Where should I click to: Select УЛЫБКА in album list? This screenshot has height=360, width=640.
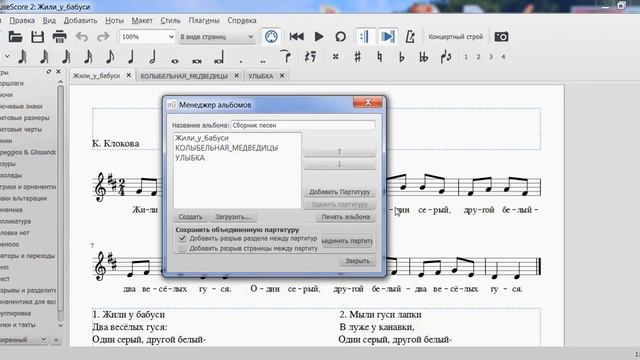190,158
